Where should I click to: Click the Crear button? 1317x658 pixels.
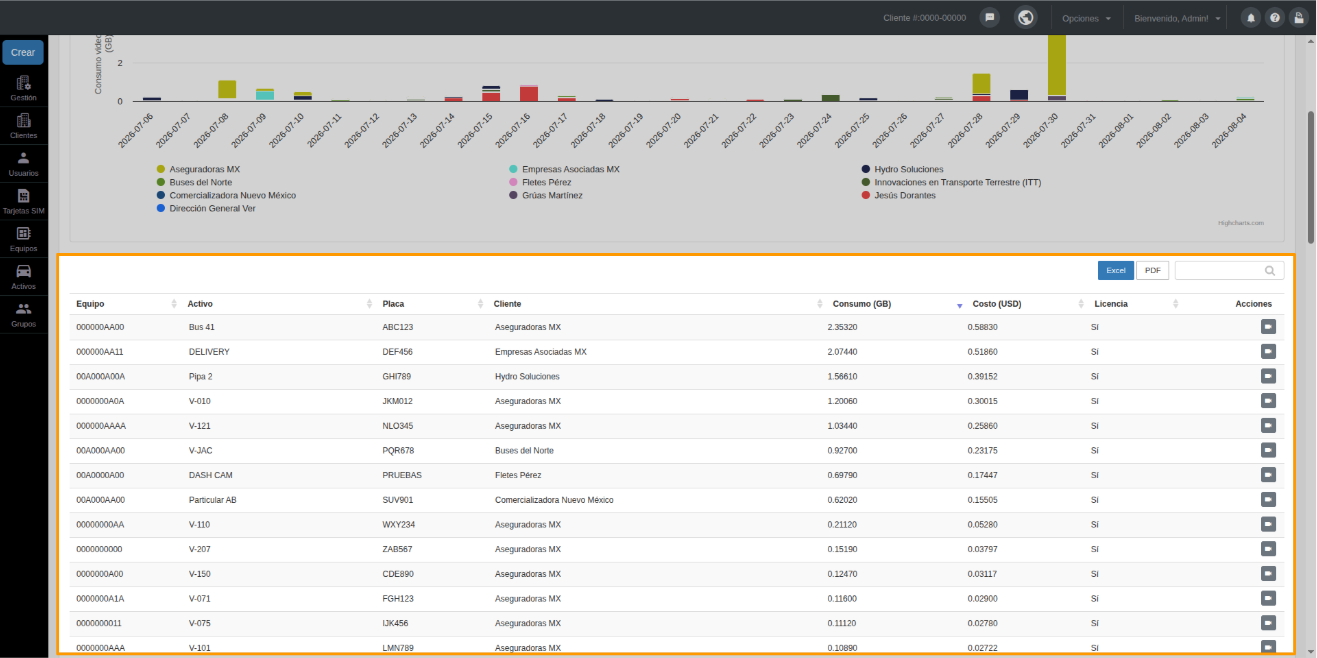23,52
